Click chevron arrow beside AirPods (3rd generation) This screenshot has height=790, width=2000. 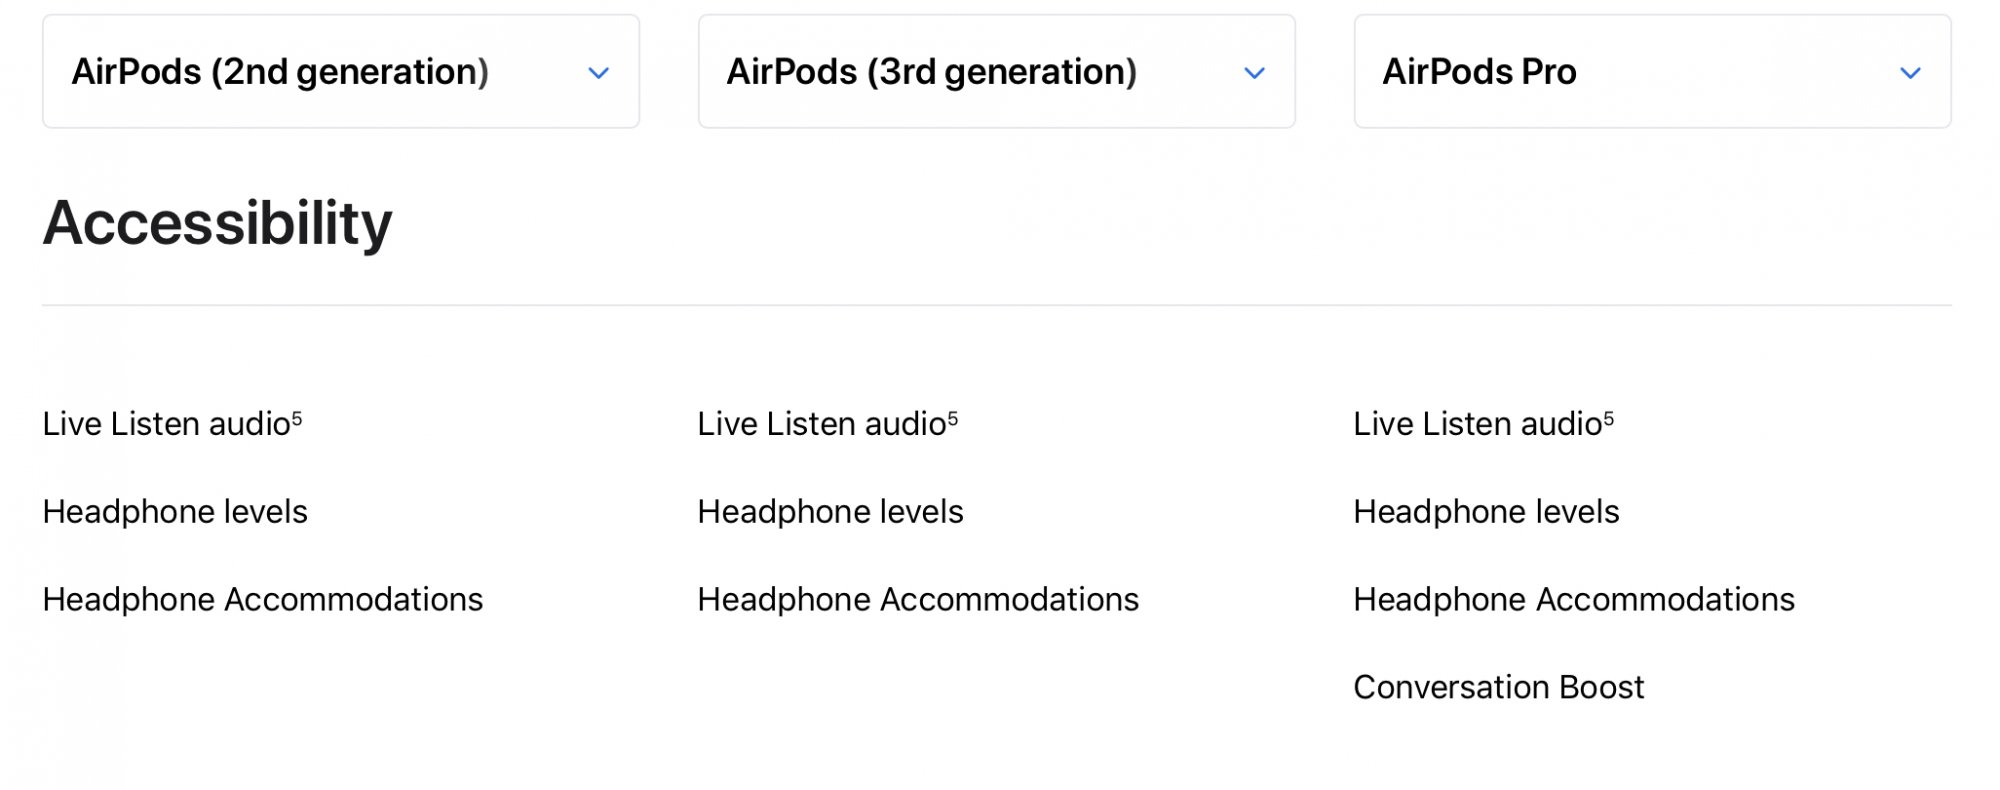point(1255,73)
